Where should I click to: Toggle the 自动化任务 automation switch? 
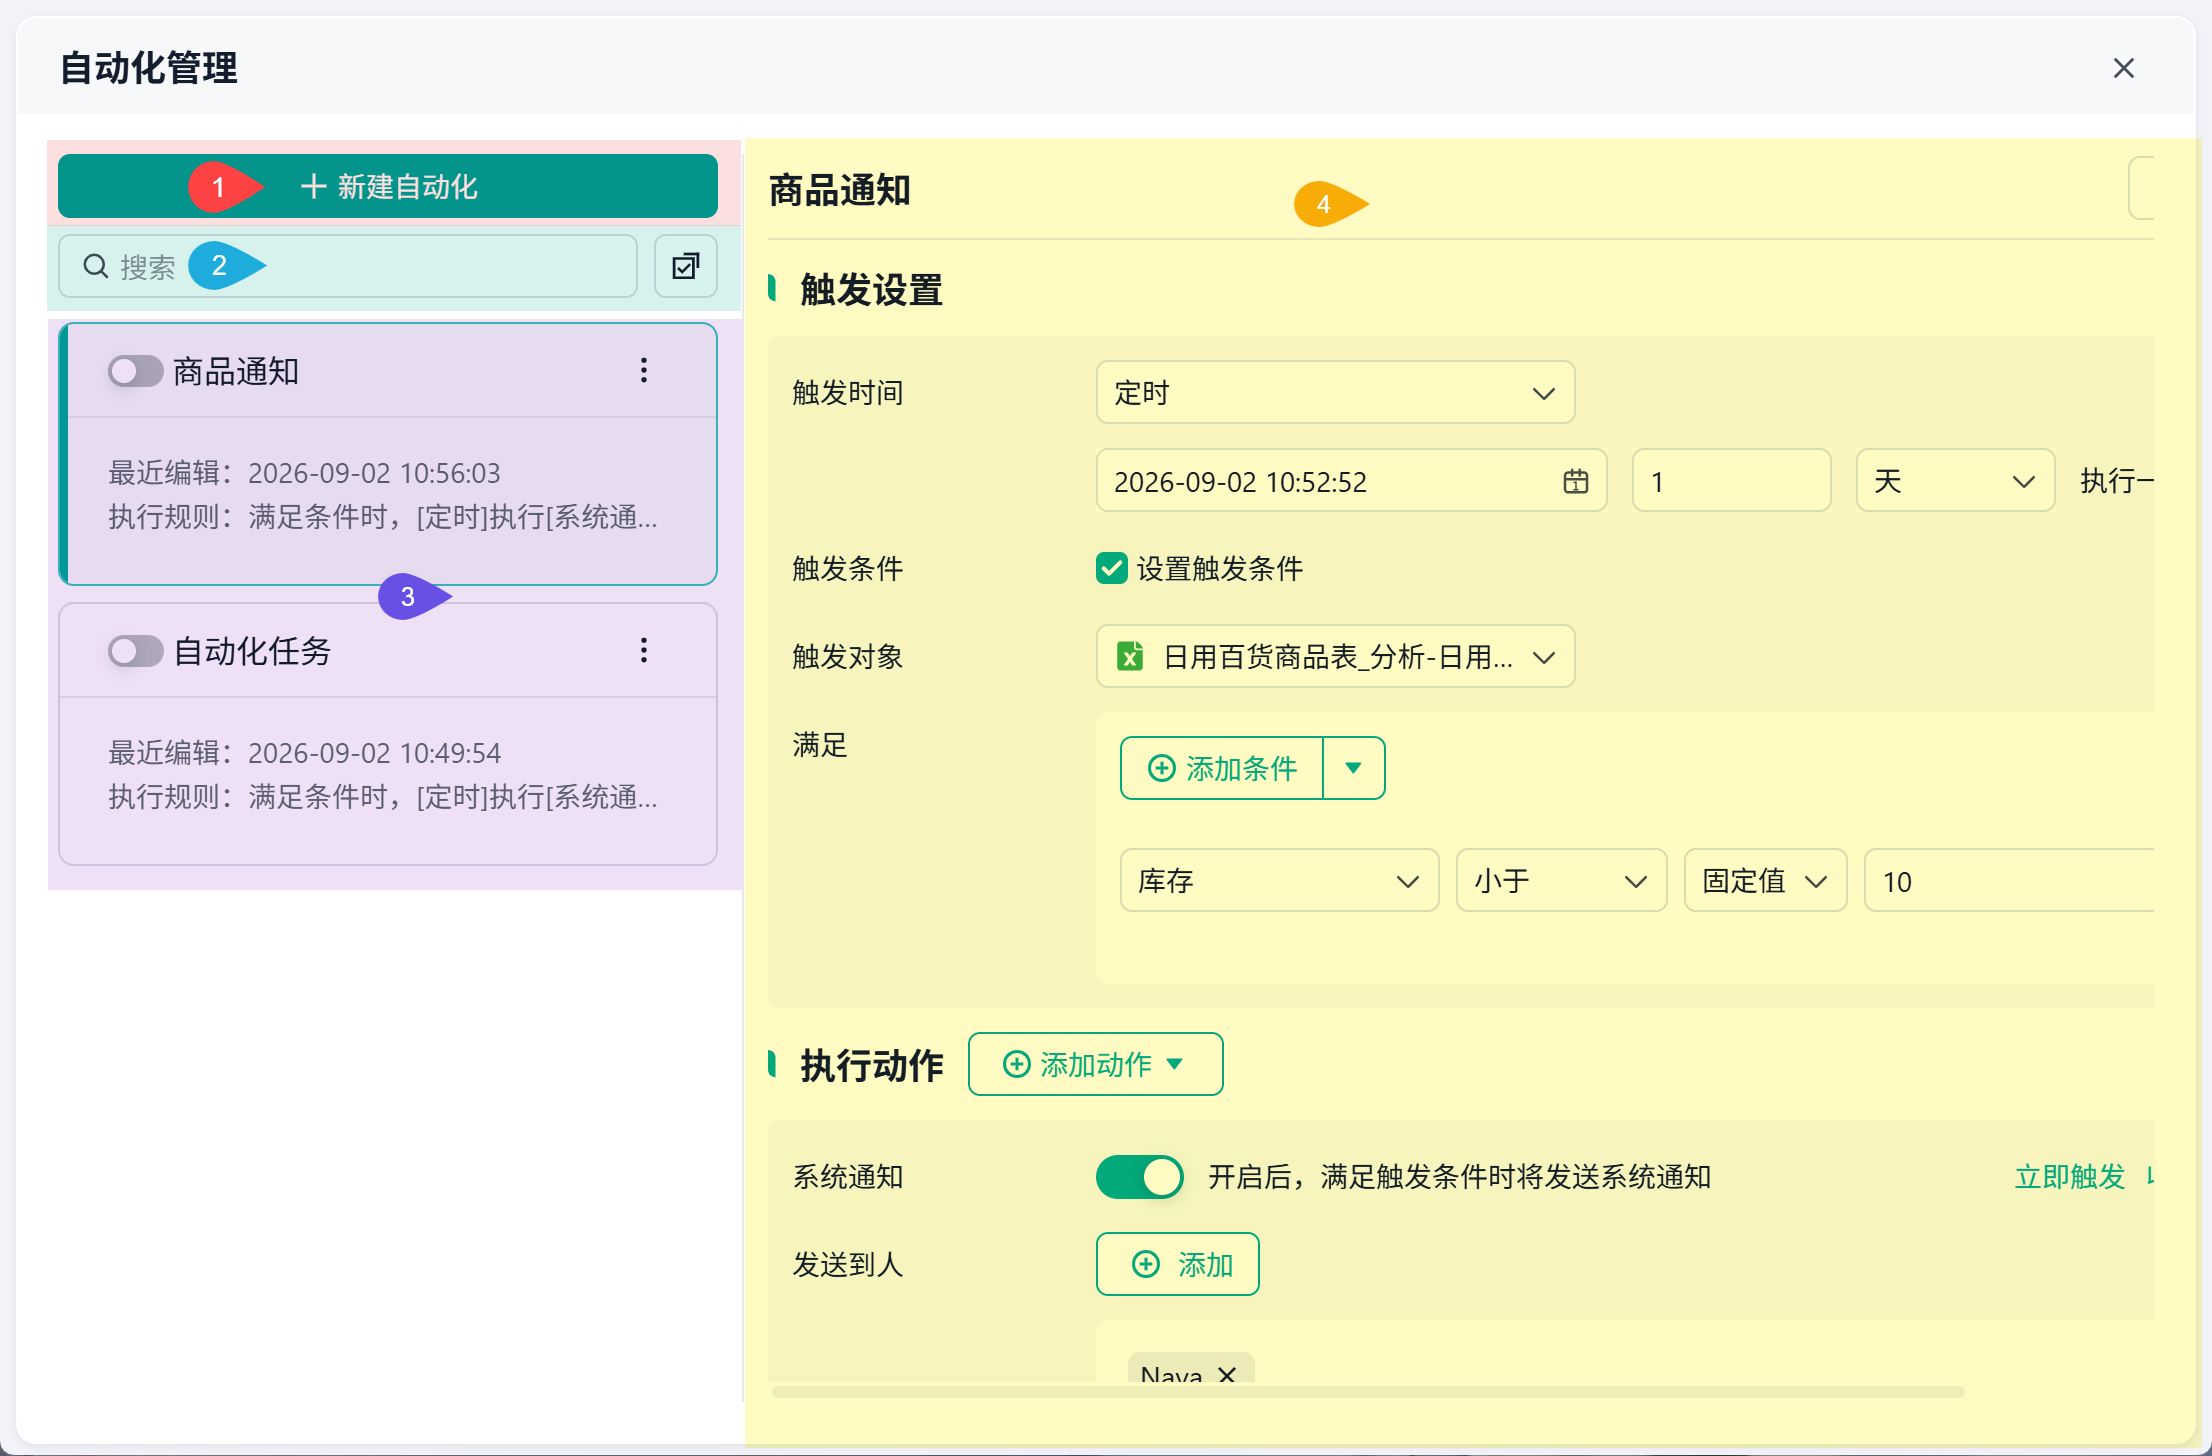(135, 651)
